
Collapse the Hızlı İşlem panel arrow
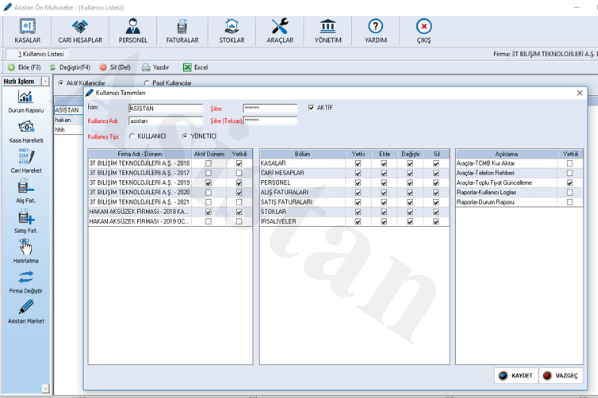coord(45,81)
